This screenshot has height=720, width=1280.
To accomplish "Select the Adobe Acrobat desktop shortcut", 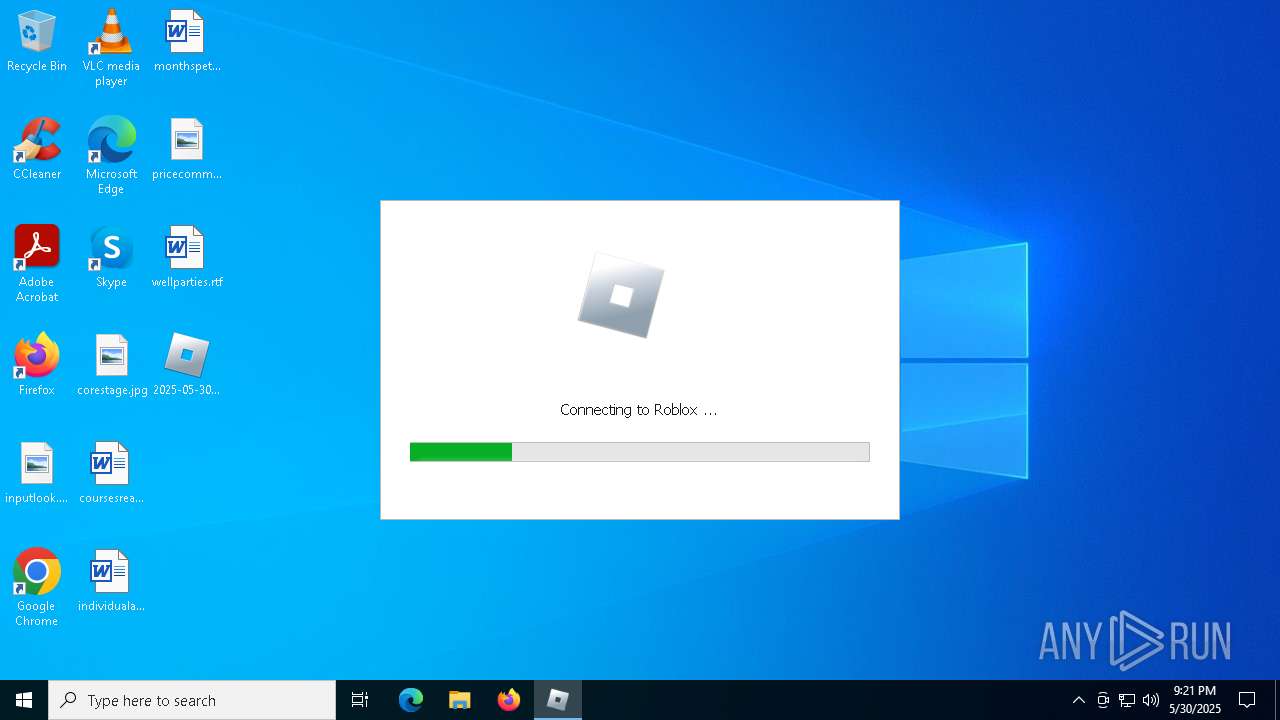I will coord(37,264).
